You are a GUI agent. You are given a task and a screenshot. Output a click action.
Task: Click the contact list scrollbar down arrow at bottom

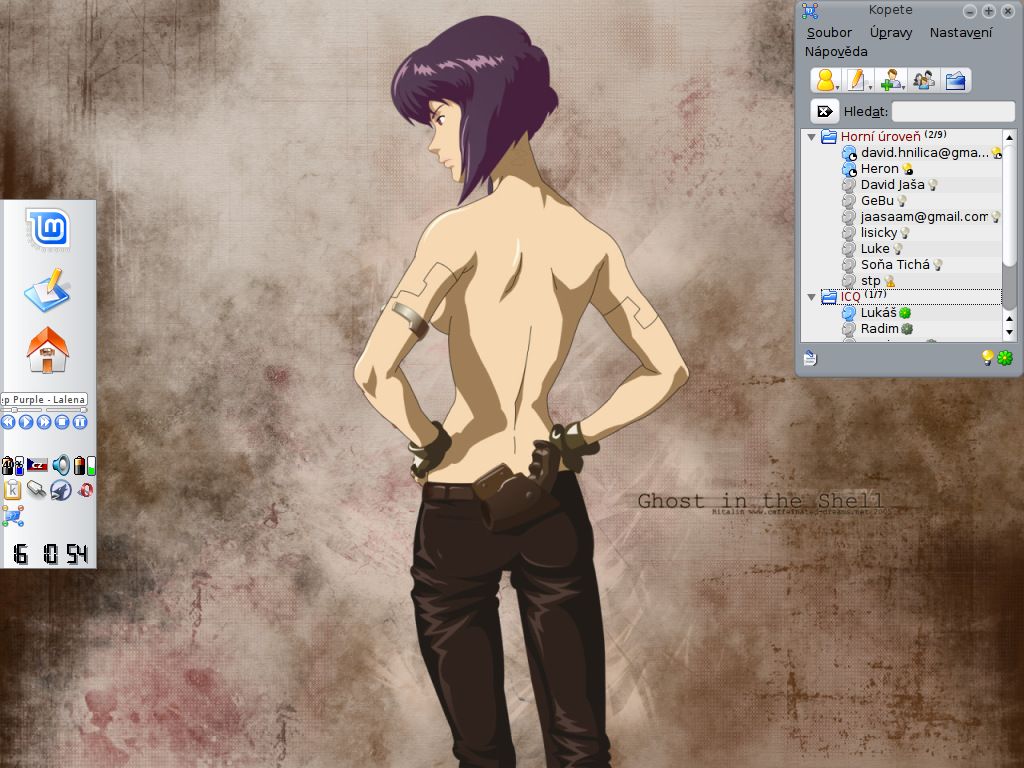1009,333
